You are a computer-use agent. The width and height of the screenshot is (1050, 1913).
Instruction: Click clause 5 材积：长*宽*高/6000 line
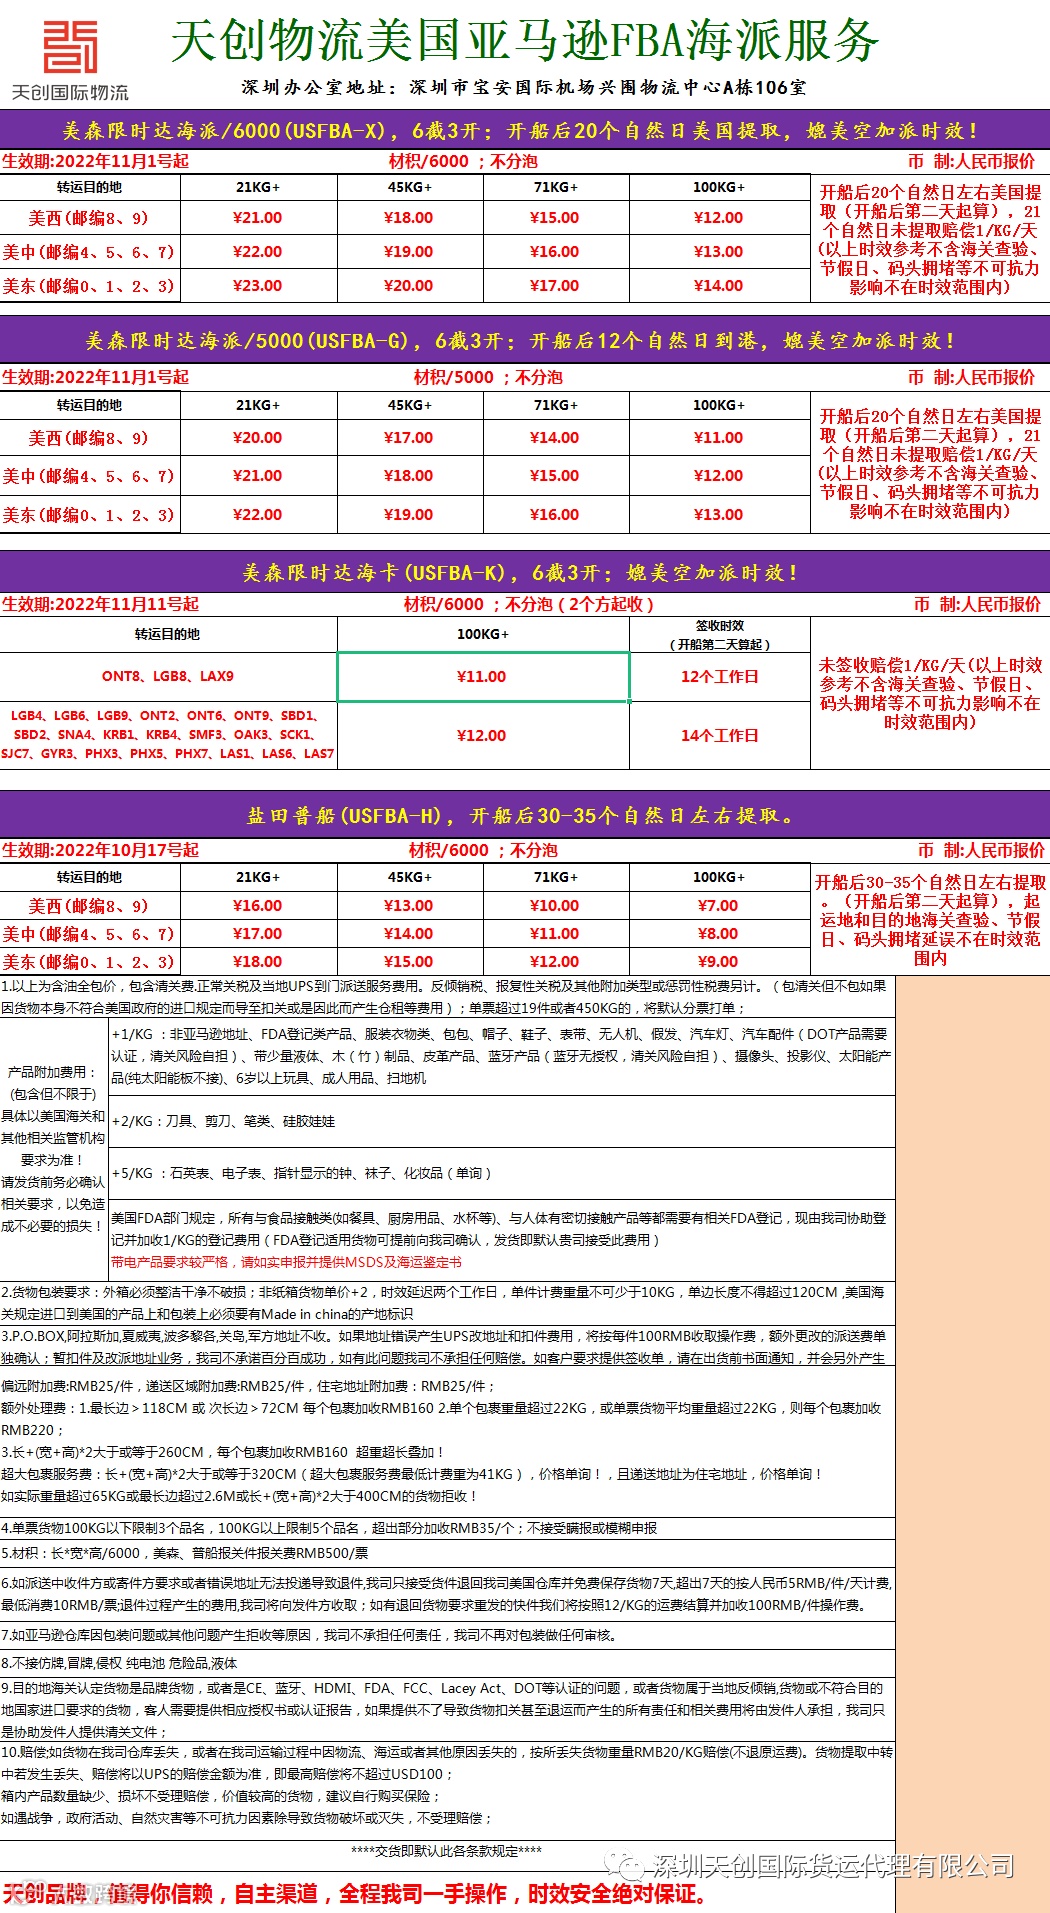coord(185,1553)
